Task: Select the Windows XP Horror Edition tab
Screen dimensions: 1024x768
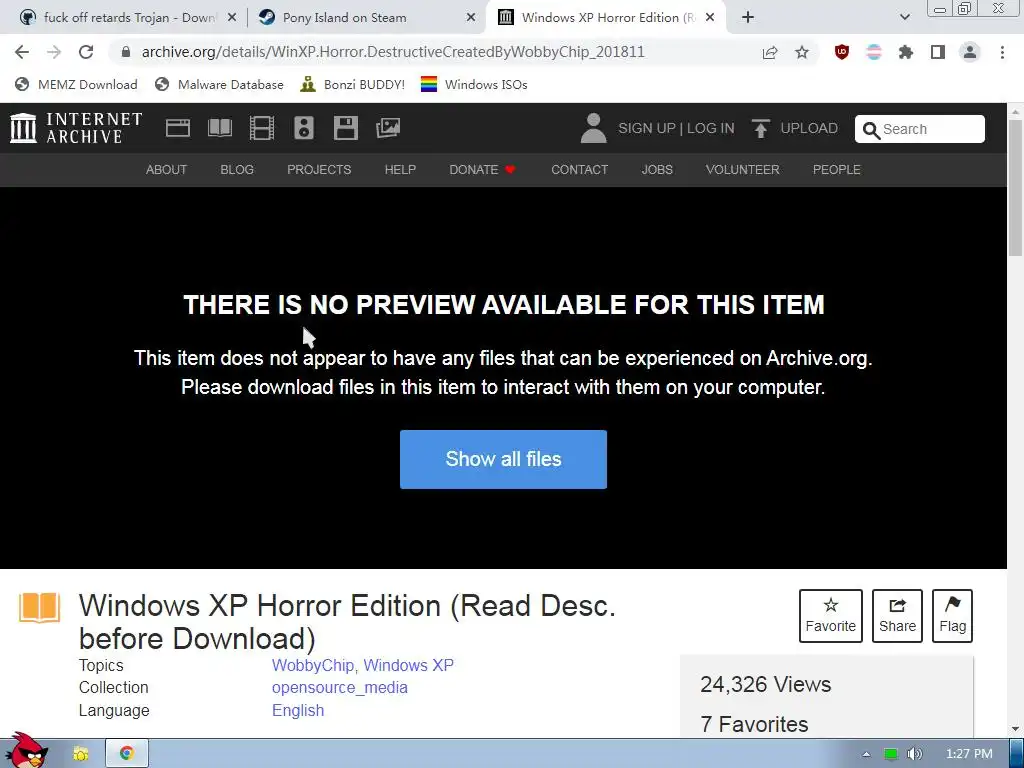Action: pos(605,18)
